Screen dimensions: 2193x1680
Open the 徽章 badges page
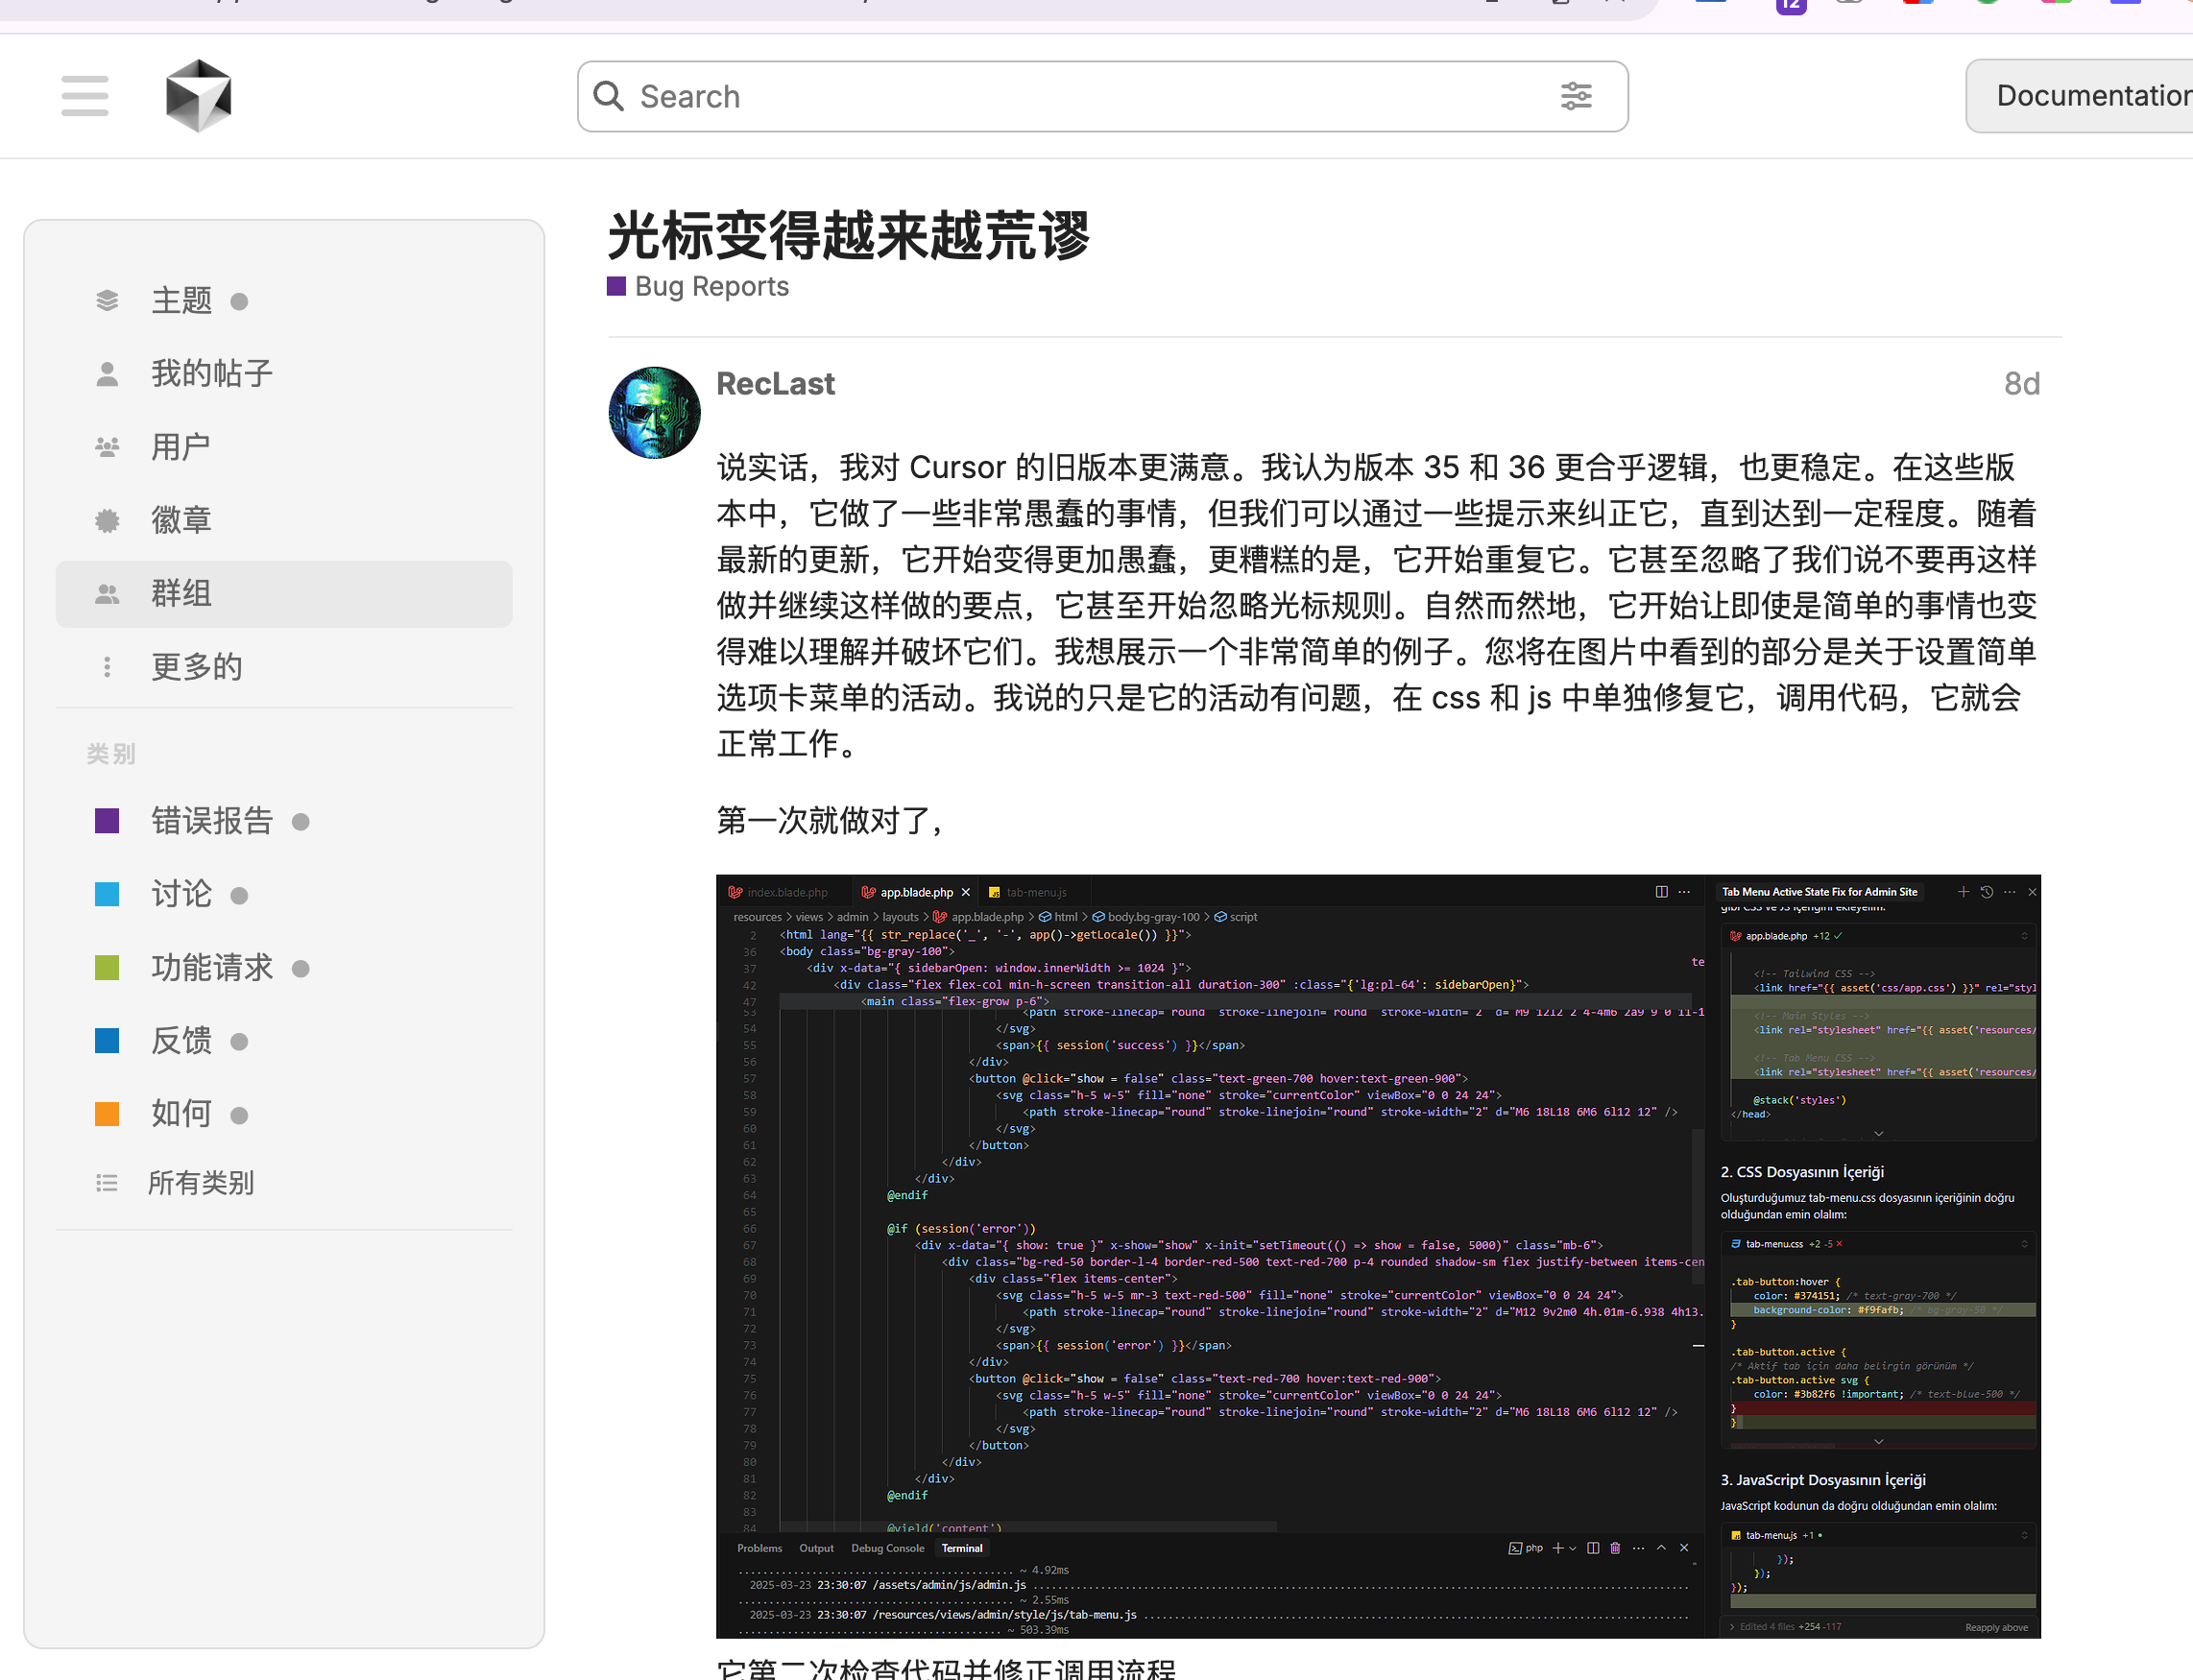[x=181, y=520]
